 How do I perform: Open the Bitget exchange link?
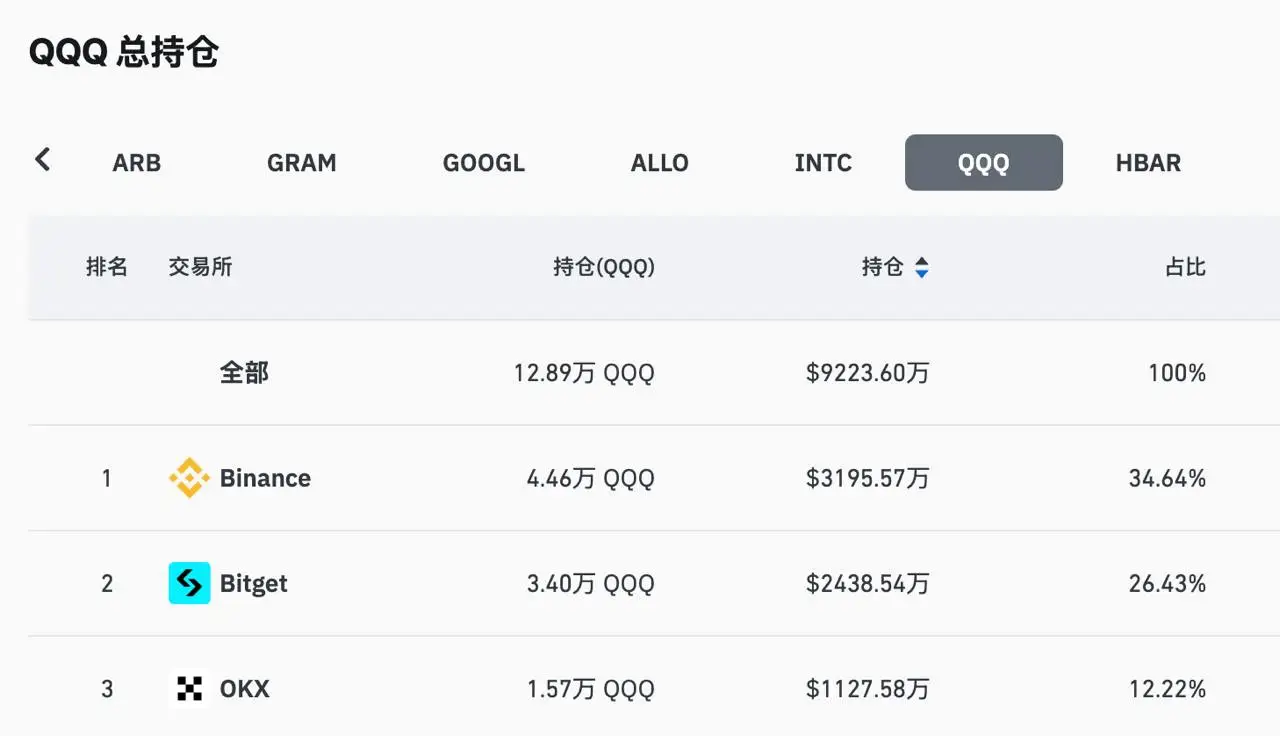click(254, 583)
